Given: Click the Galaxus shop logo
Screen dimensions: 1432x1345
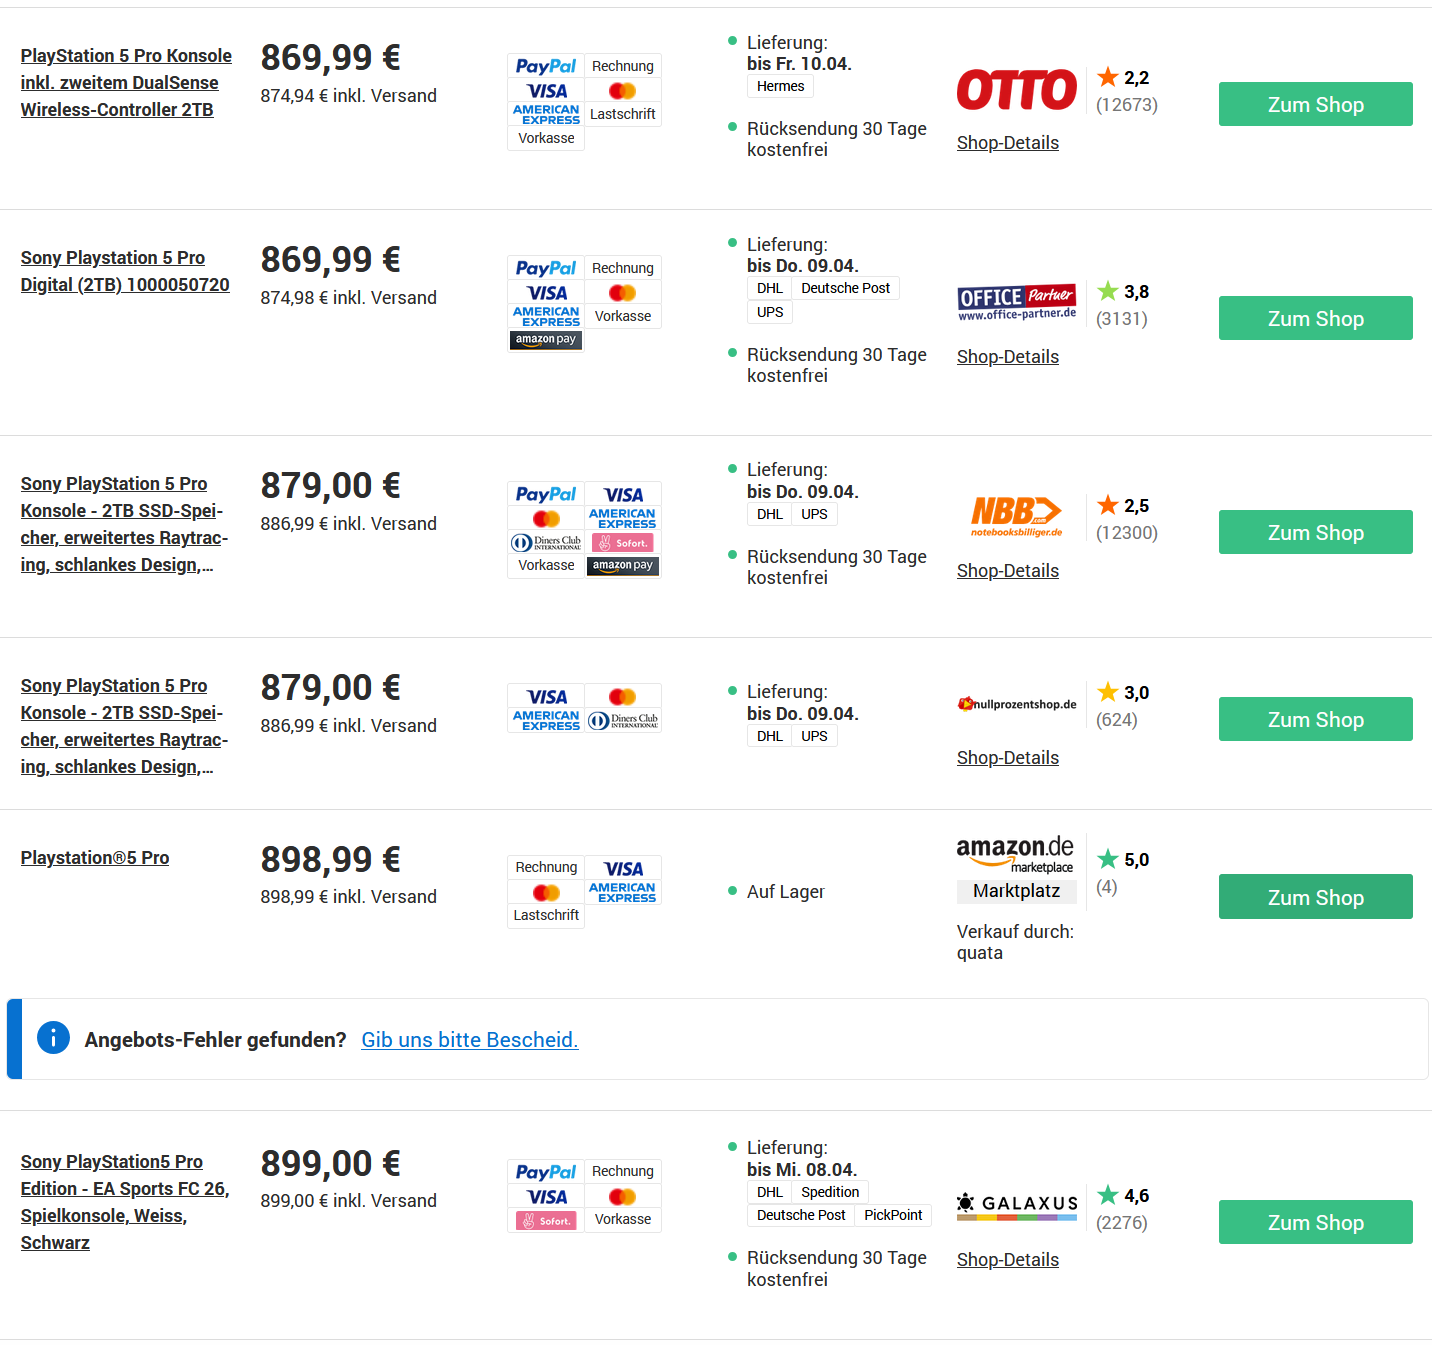Looking at the screenshot, I should click(1016, 1205).
